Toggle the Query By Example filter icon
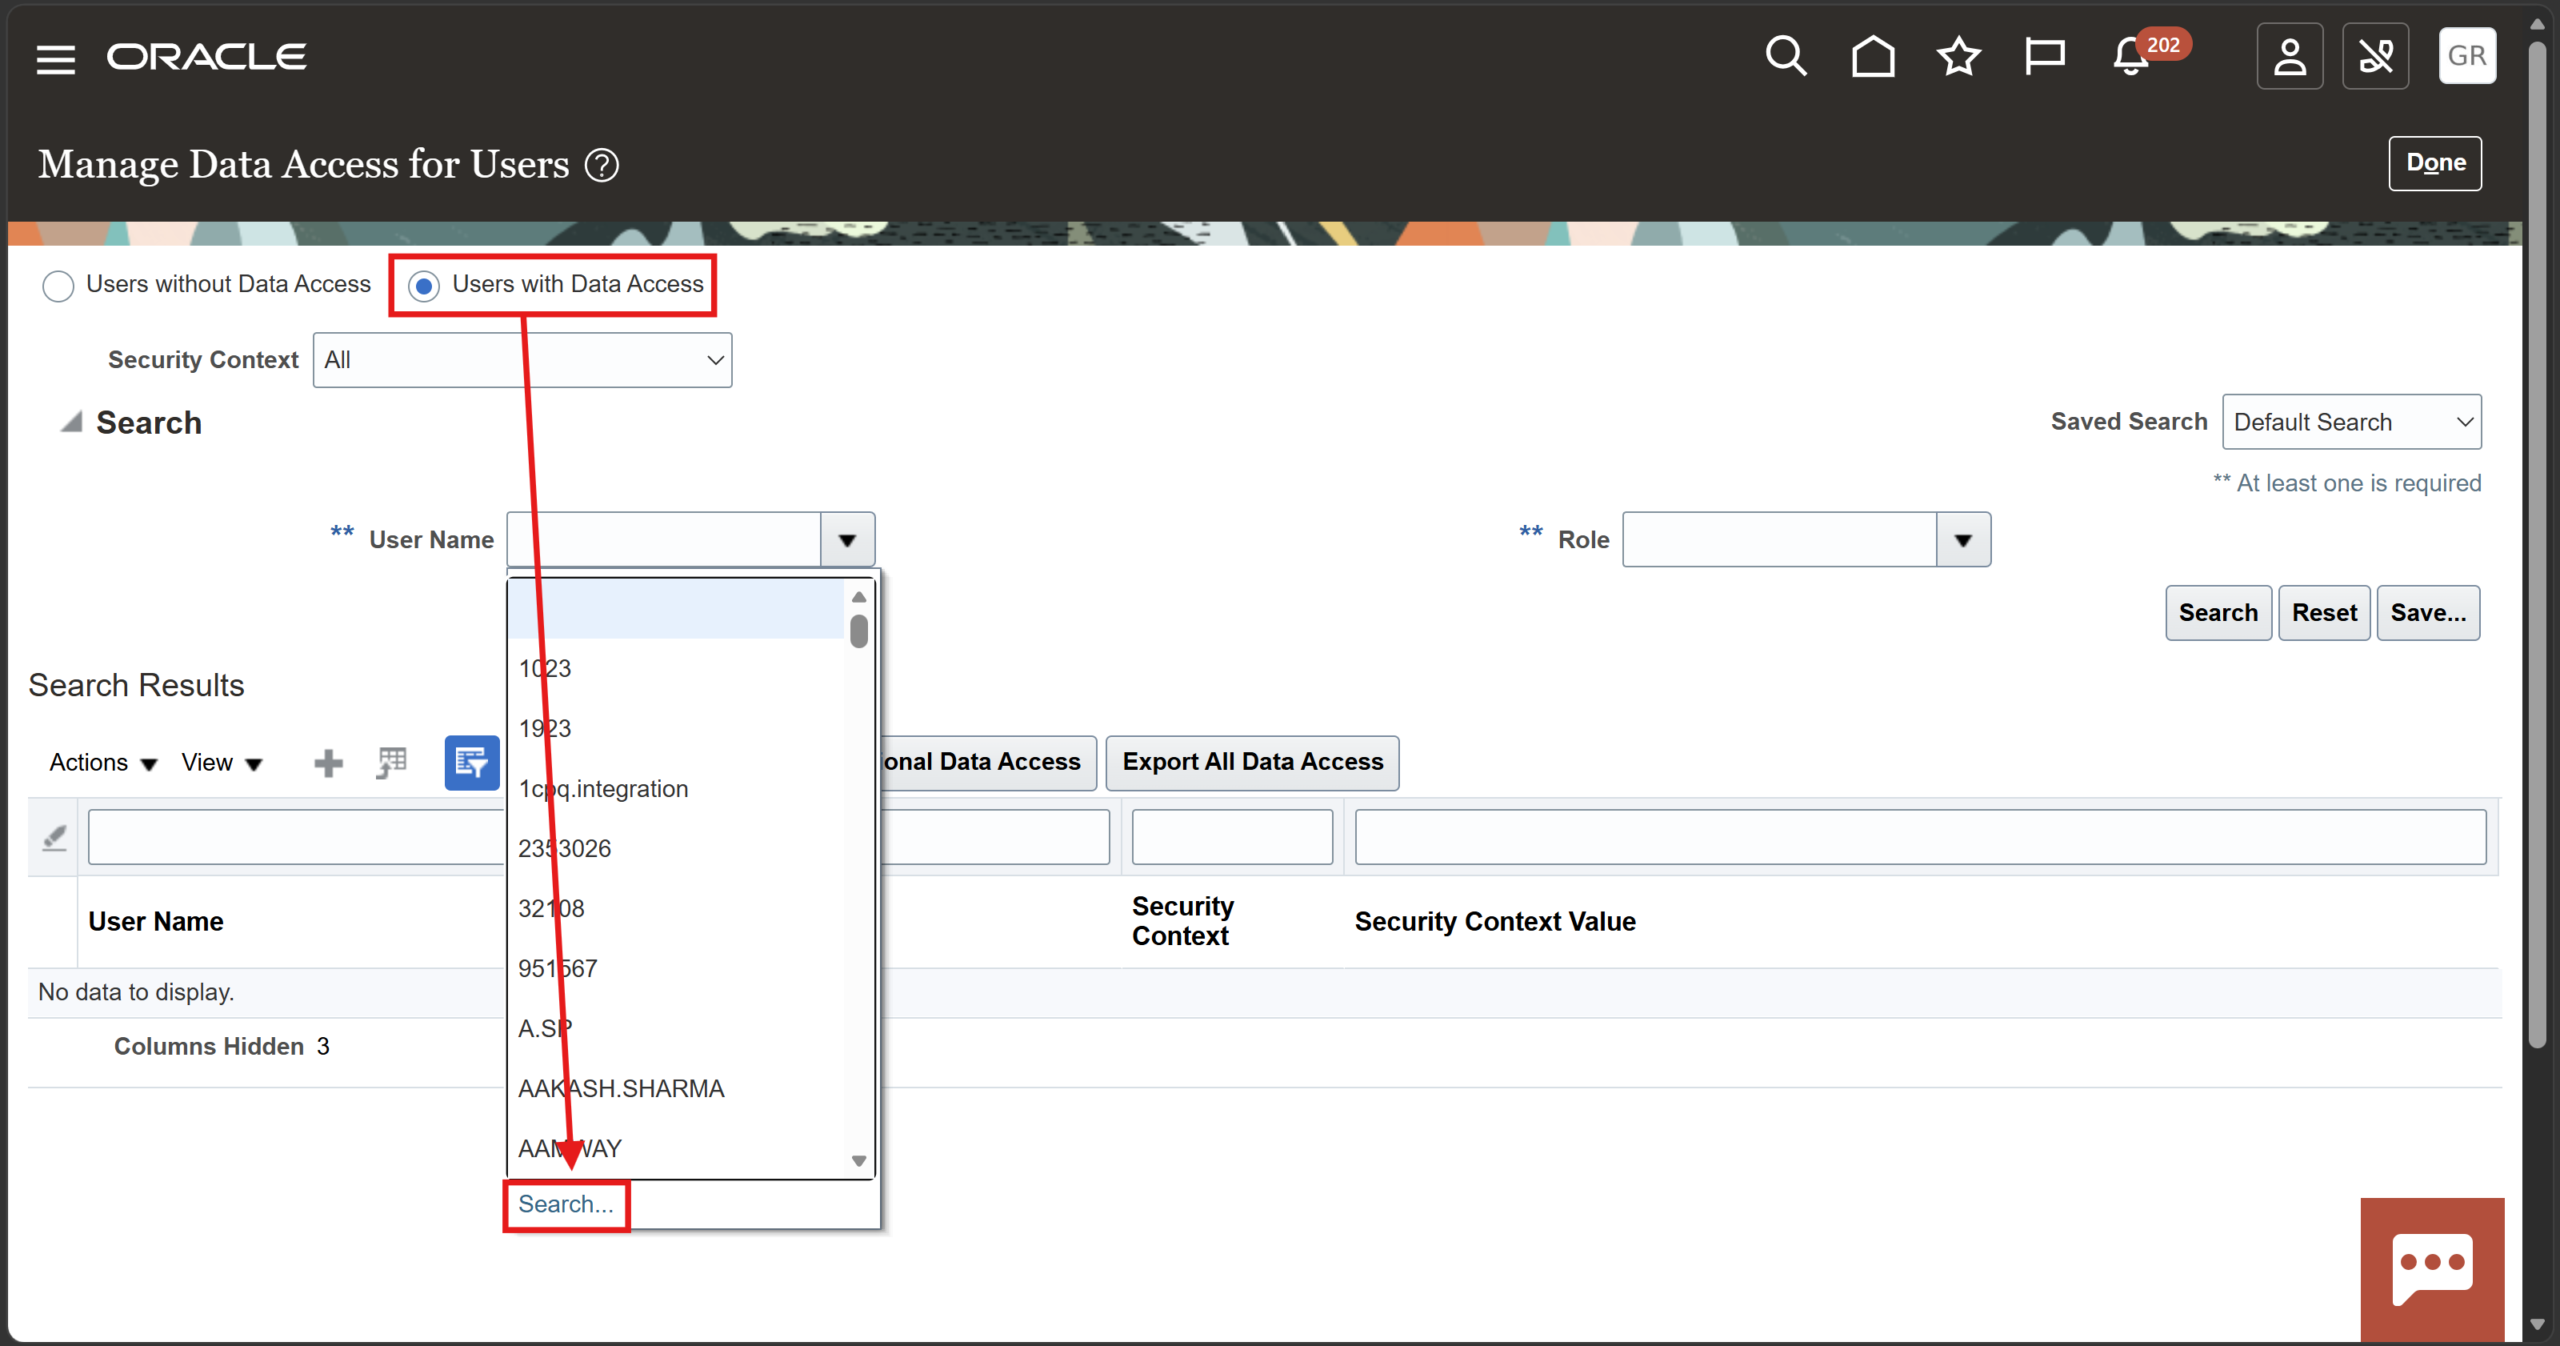The height and width of the screenshot is (1346, 2560). 472,763
